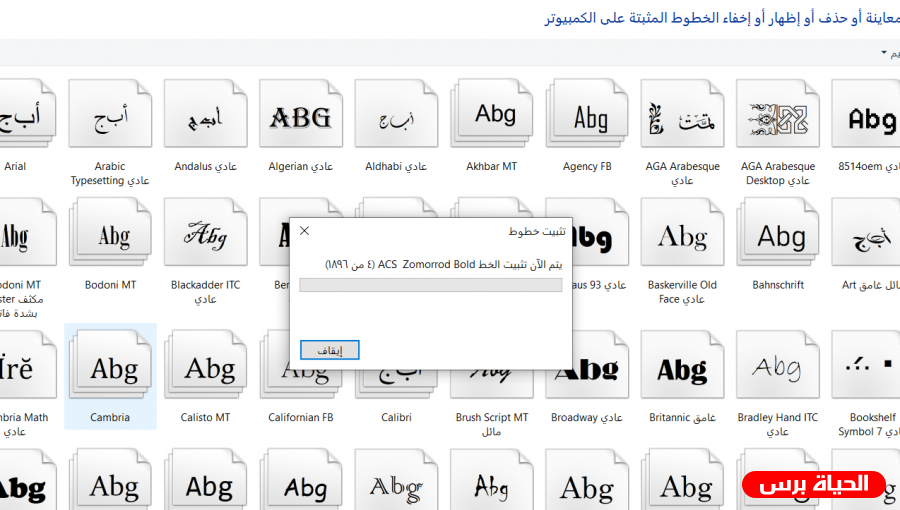Select the Agency FB font
Image resolution: width=900 pixels, height=510 pixels.
click(587, 119)
